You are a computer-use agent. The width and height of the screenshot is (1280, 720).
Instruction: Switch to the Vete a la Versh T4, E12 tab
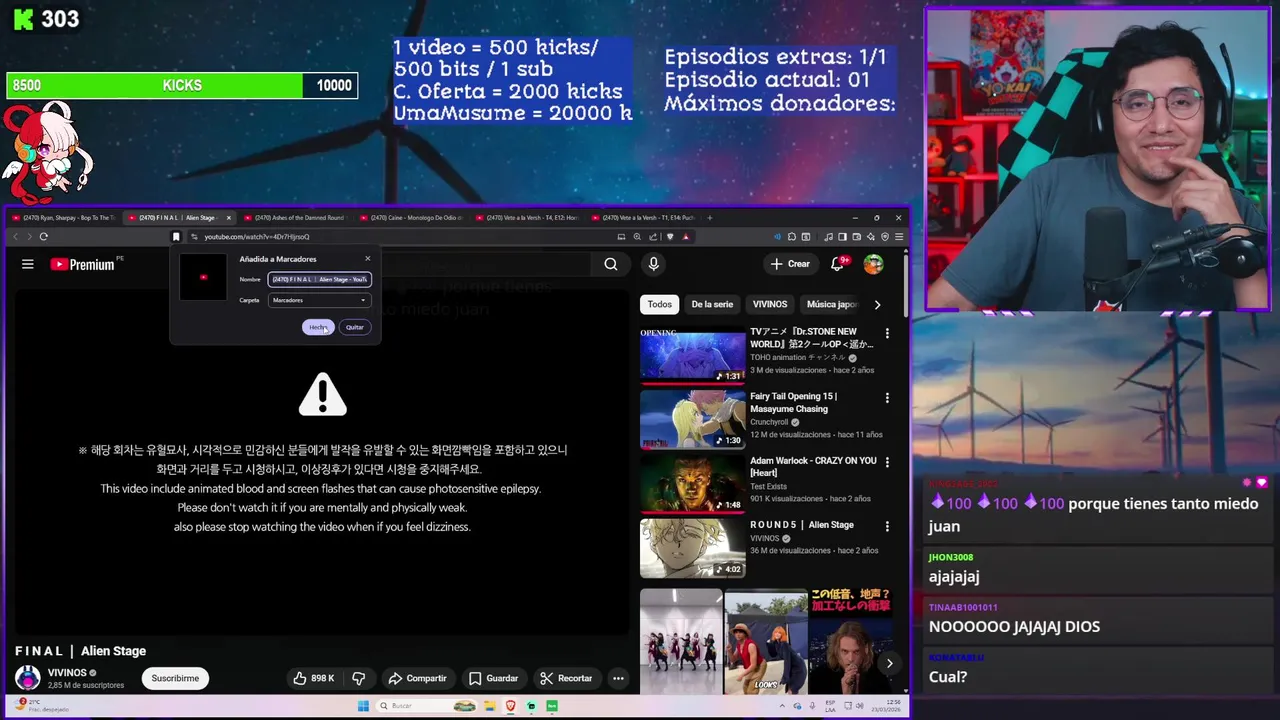(x=528, y=217)
